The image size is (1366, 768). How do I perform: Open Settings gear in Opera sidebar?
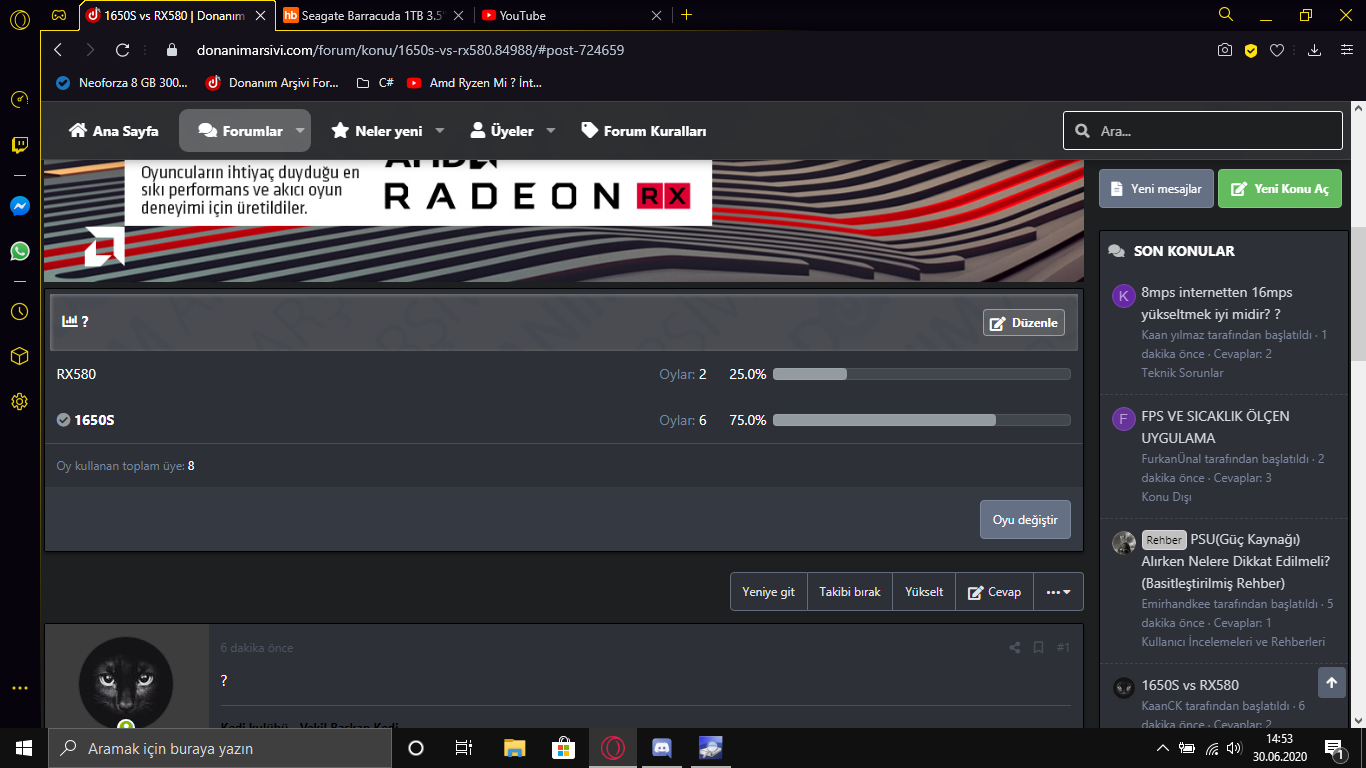(19, 402)
